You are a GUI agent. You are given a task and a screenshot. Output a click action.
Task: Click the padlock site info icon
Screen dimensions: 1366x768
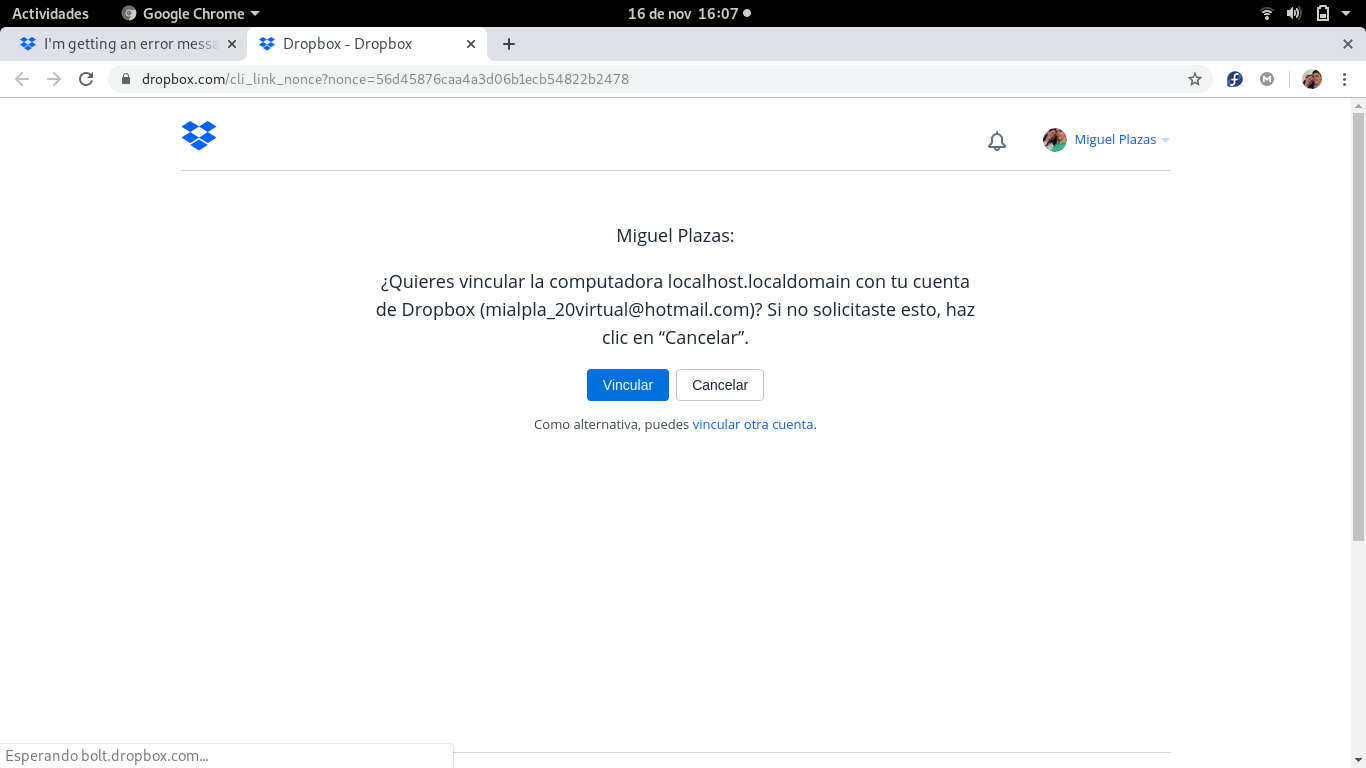tap(126, 79)
